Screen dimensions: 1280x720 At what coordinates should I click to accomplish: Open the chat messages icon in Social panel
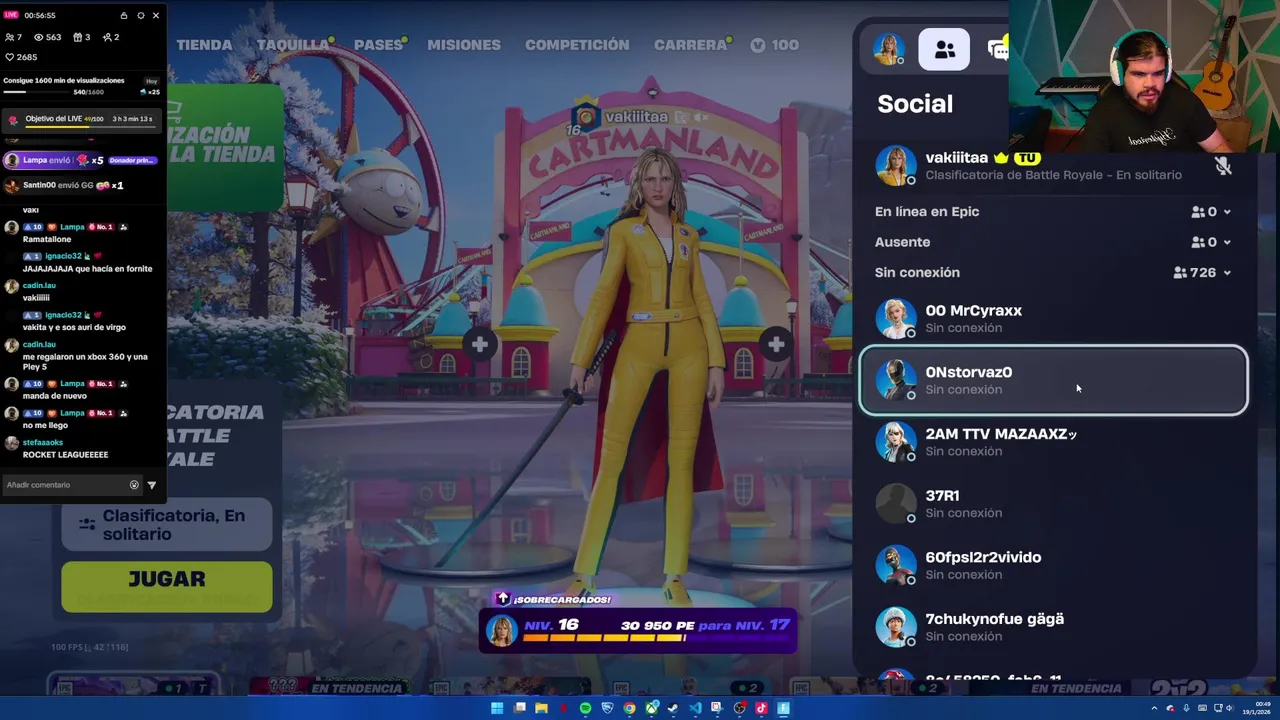coord(997,50)
